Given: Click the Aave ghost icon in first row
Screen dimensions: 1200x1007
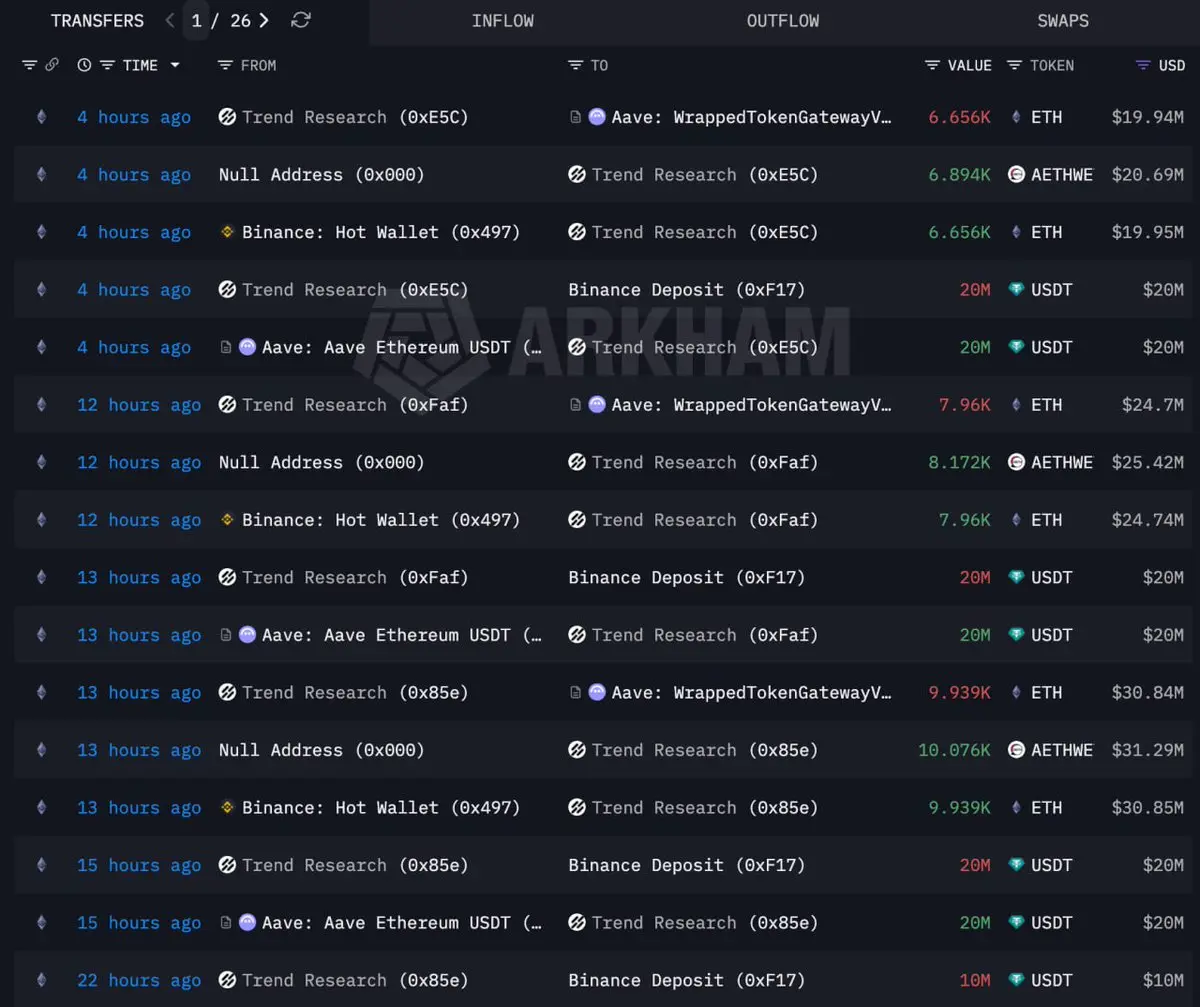Looking at the screenshot, I should coord(597,117).
